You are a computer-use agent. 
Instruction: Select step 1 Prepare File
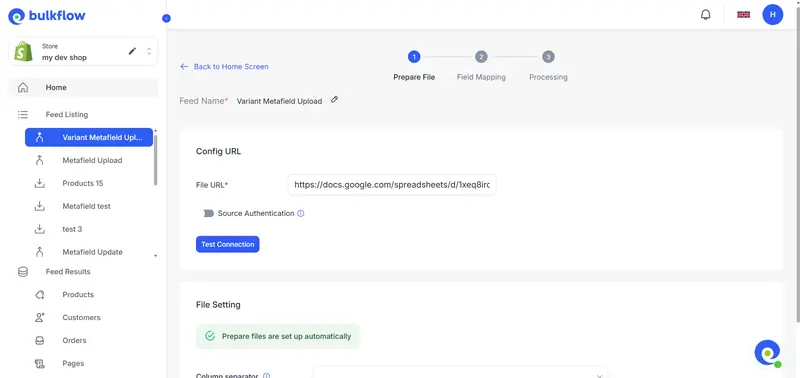[x=414, y=57]
